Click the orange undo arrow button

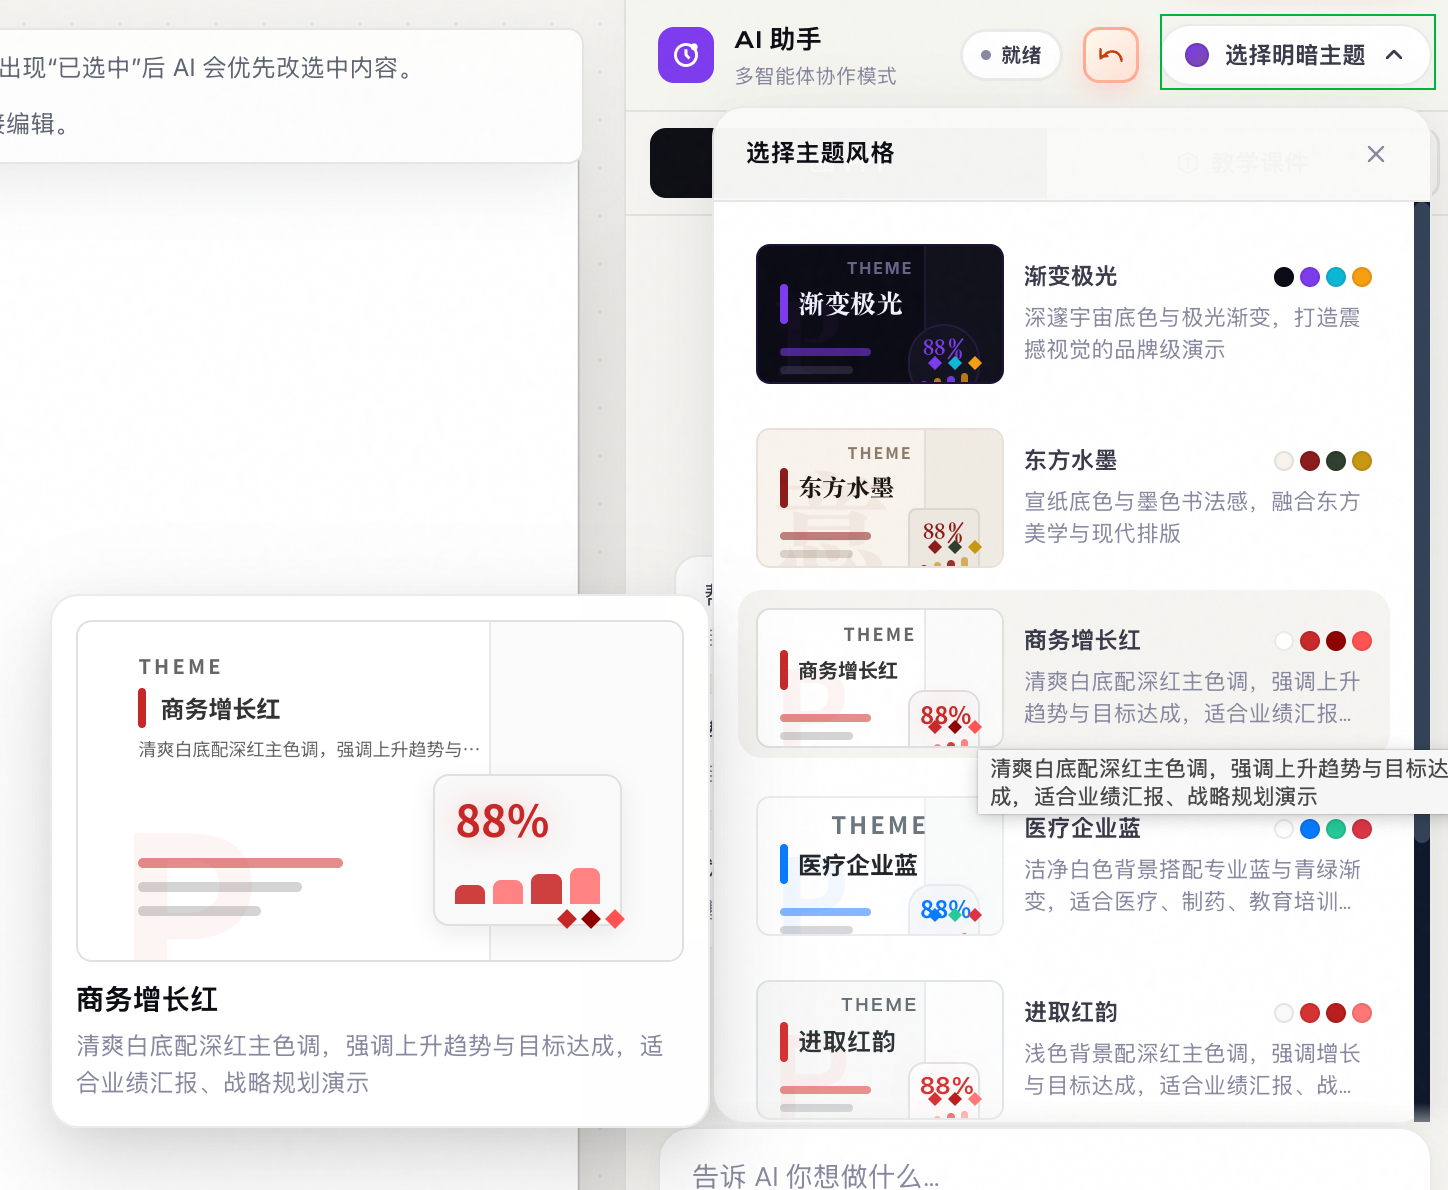1111,55
